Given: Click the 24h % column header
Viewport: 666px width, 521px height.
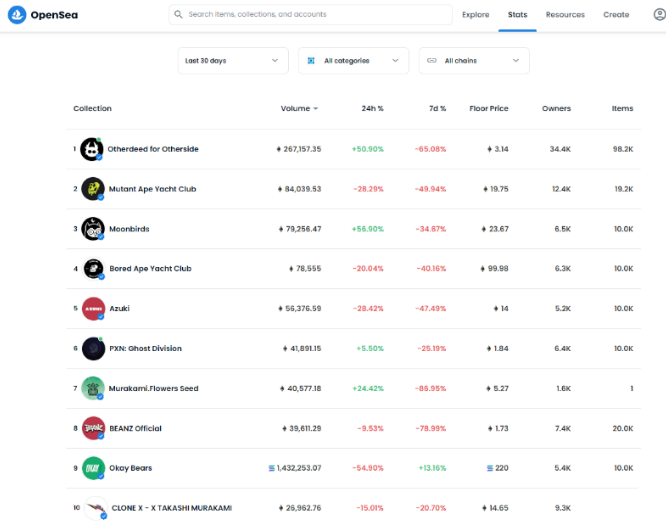Looking at the screenshot, I should (373, 109).
